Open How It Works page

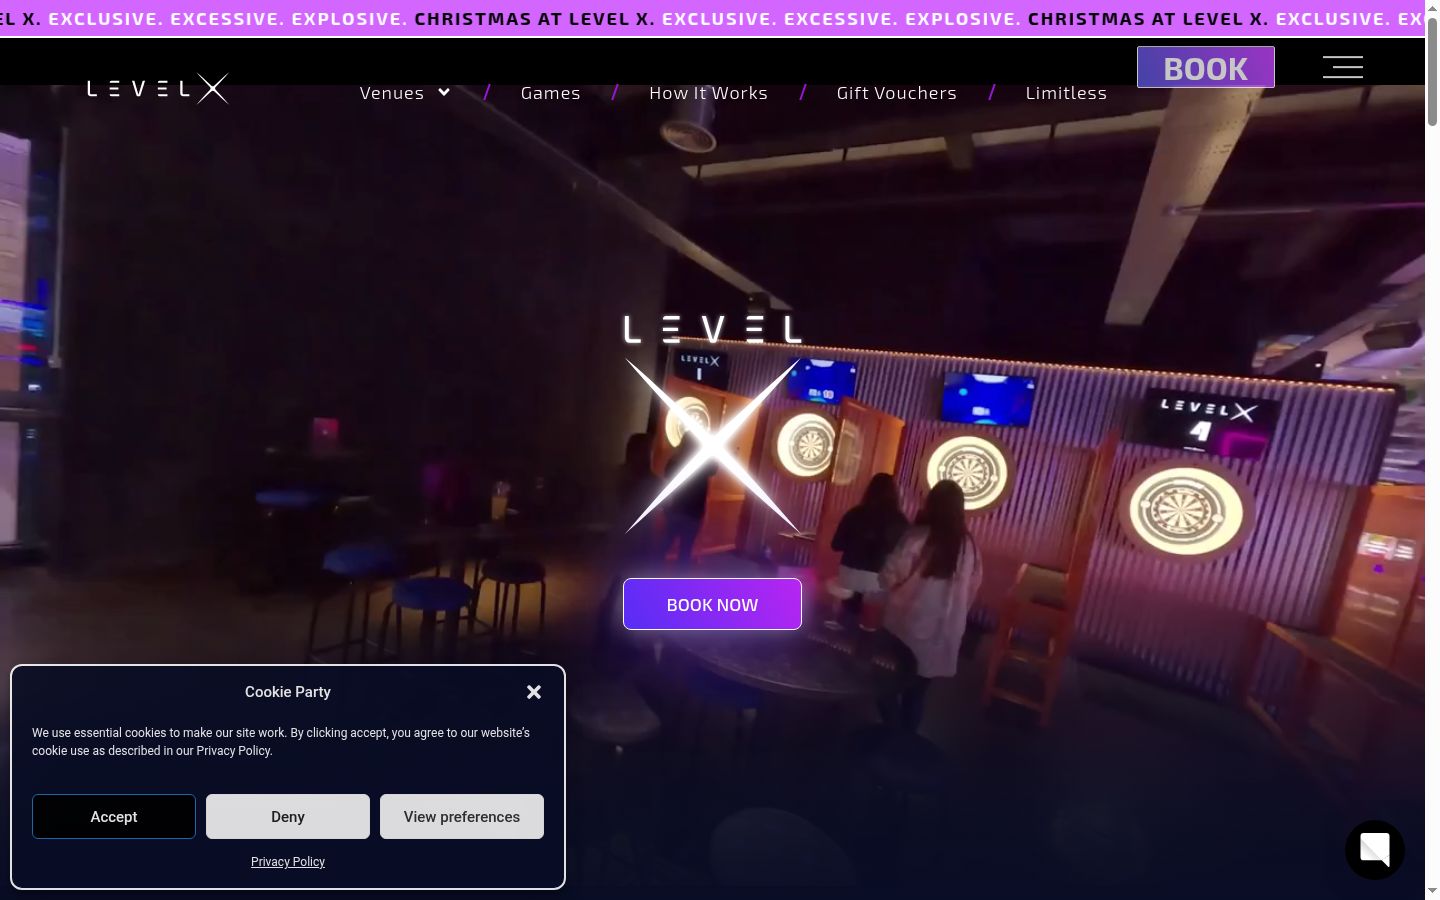(x=708, y=92)
